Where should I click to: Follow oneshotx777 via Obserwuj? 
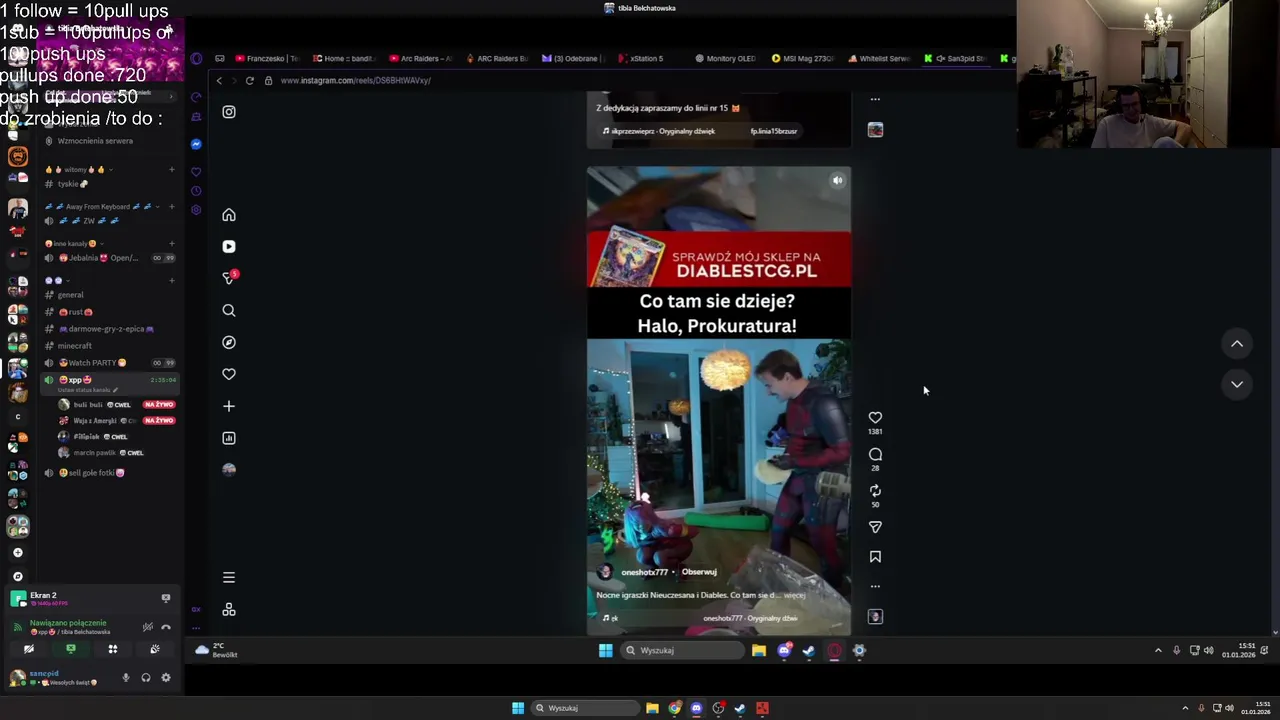[699, 572]
